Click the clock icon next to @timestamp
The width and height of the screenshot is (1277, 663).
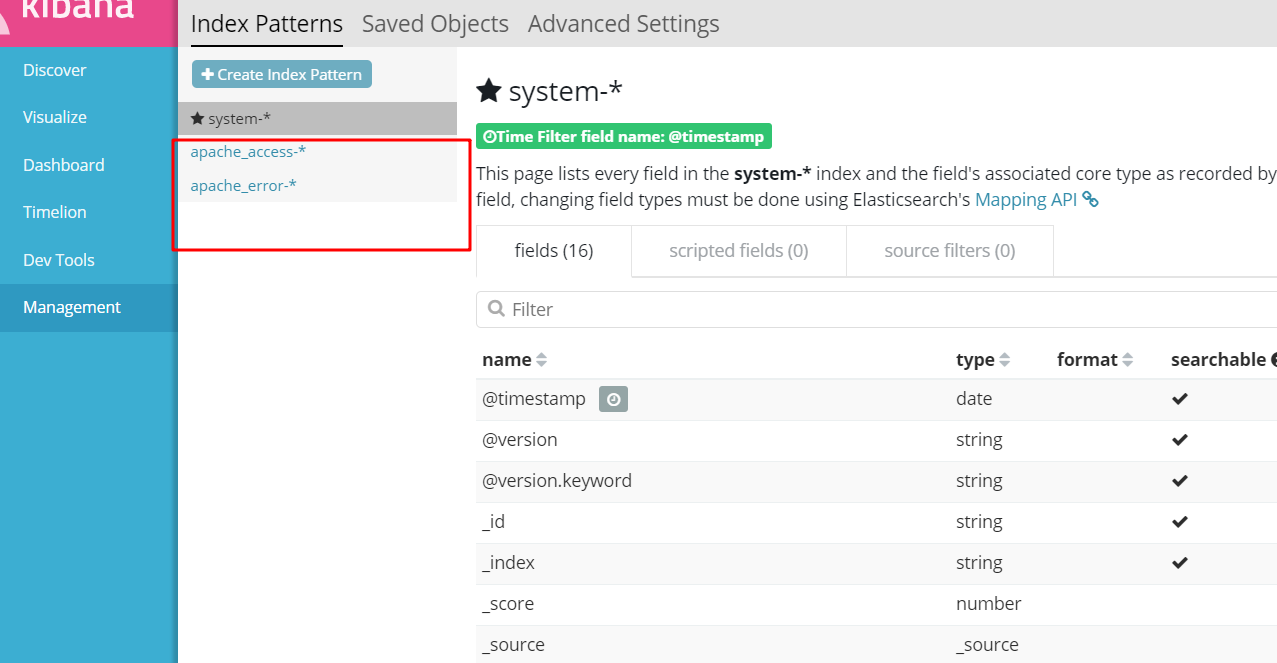pos(614,399)
